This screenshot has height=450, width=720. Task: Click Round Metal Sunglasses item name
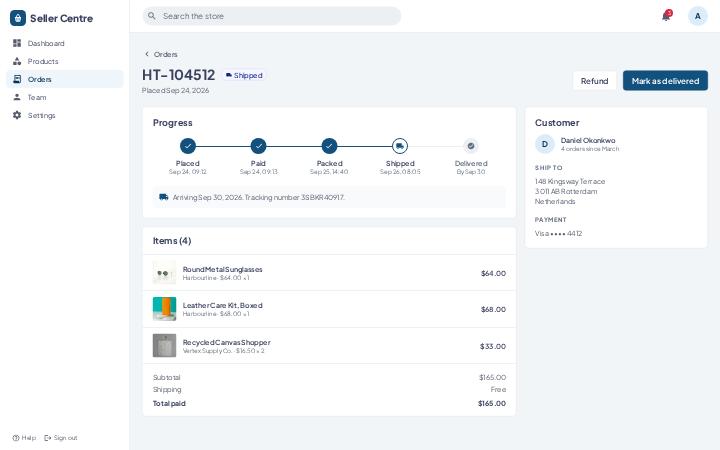(223, 269)
